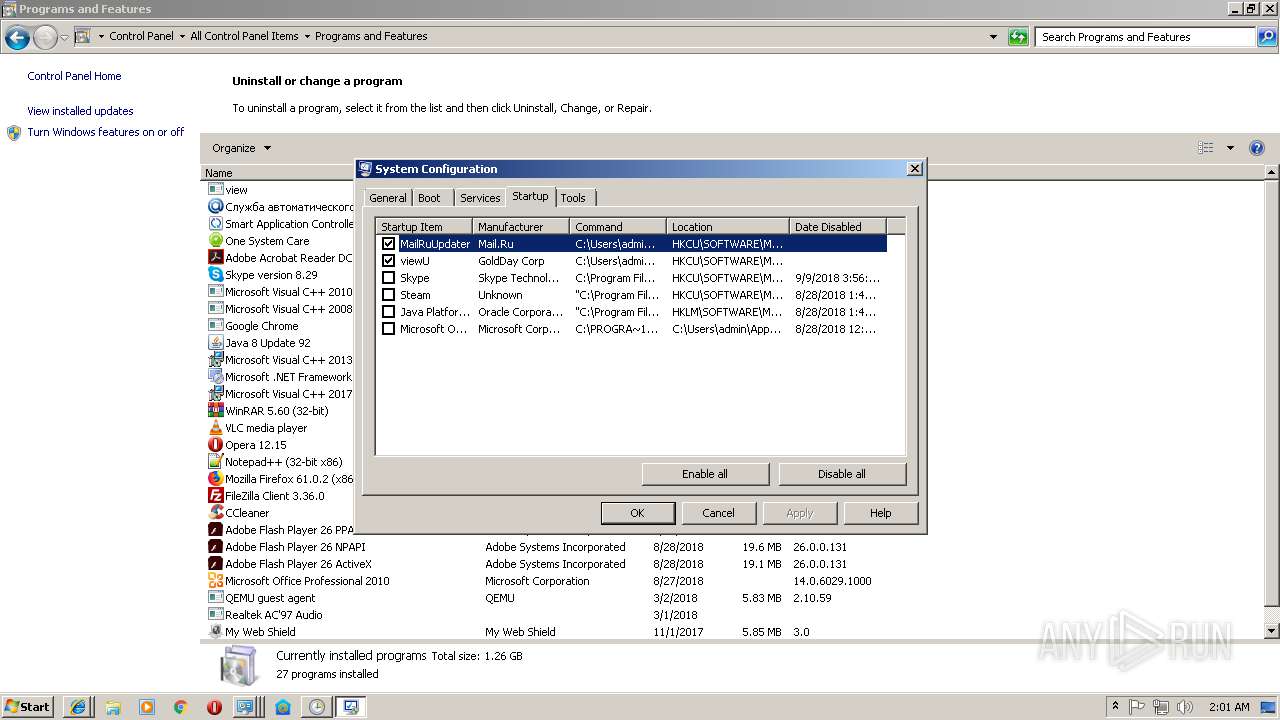Select the Notepad++ program icon
Image resolution: width=1280 pixels, height=720 pixels.
216,462
